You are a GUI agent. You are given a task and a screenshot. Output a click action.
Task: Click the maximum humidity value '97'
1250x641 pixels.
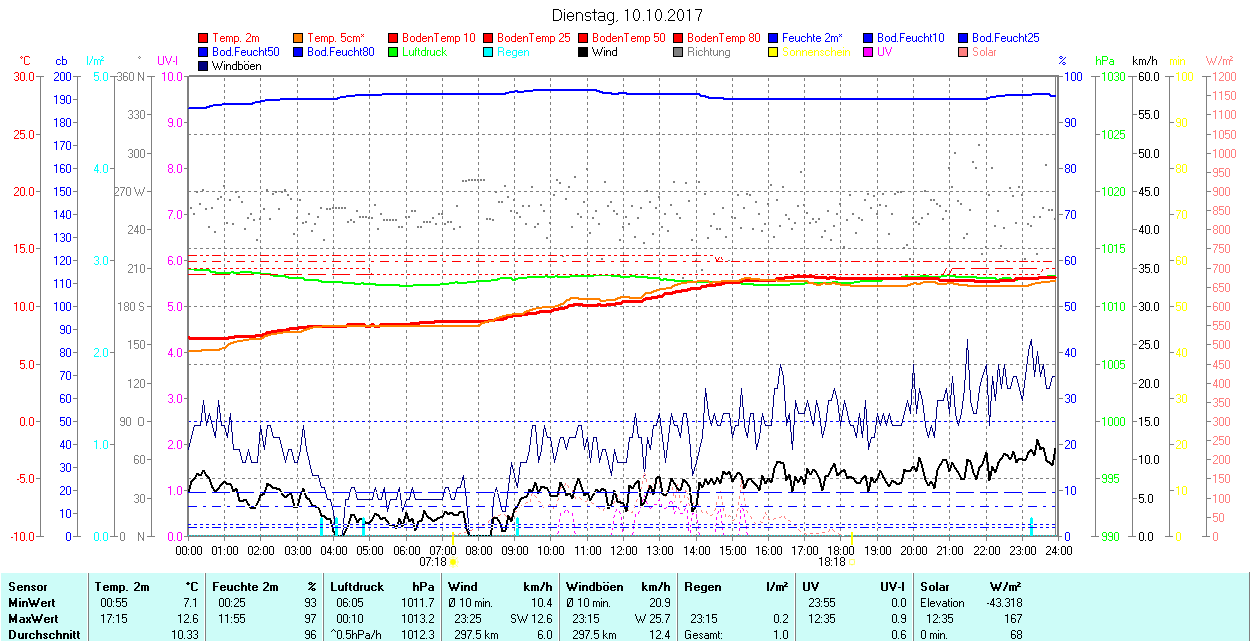tap(310, 619)
